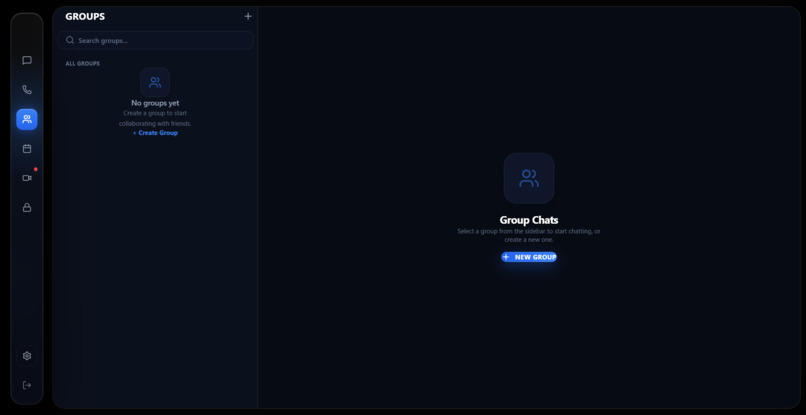Open the calendar sidebar icon
The width and height of the screenshot is (806, 415).
point(27,149)
